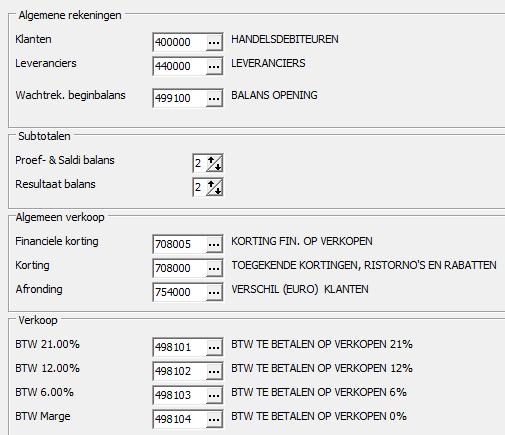
Task: Adjust Proef- & Saldi balans spinner
Action: coord(214,163)
